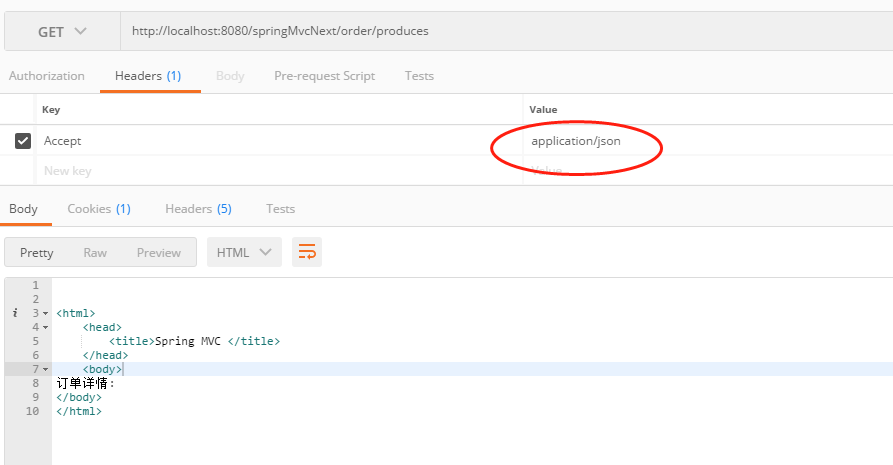Open the response Cookies (1) tab

99,209
